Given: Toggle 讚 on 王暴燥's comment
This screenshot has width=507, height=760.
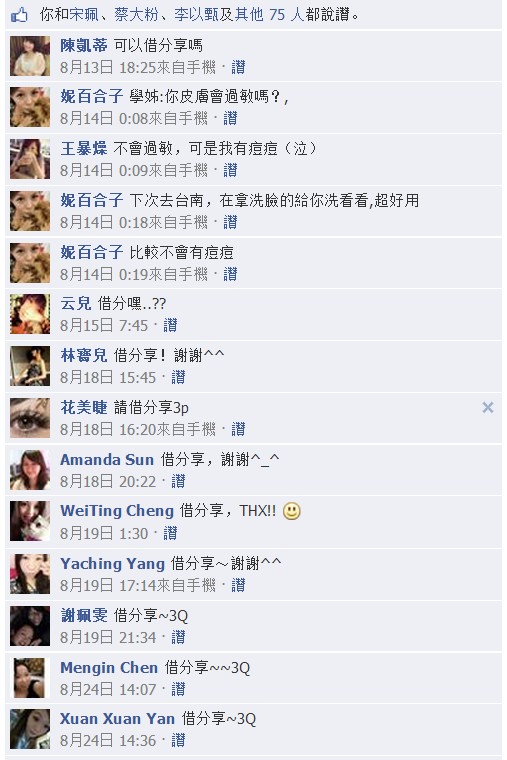Looking at the screenshot, I should pos(230,170).
